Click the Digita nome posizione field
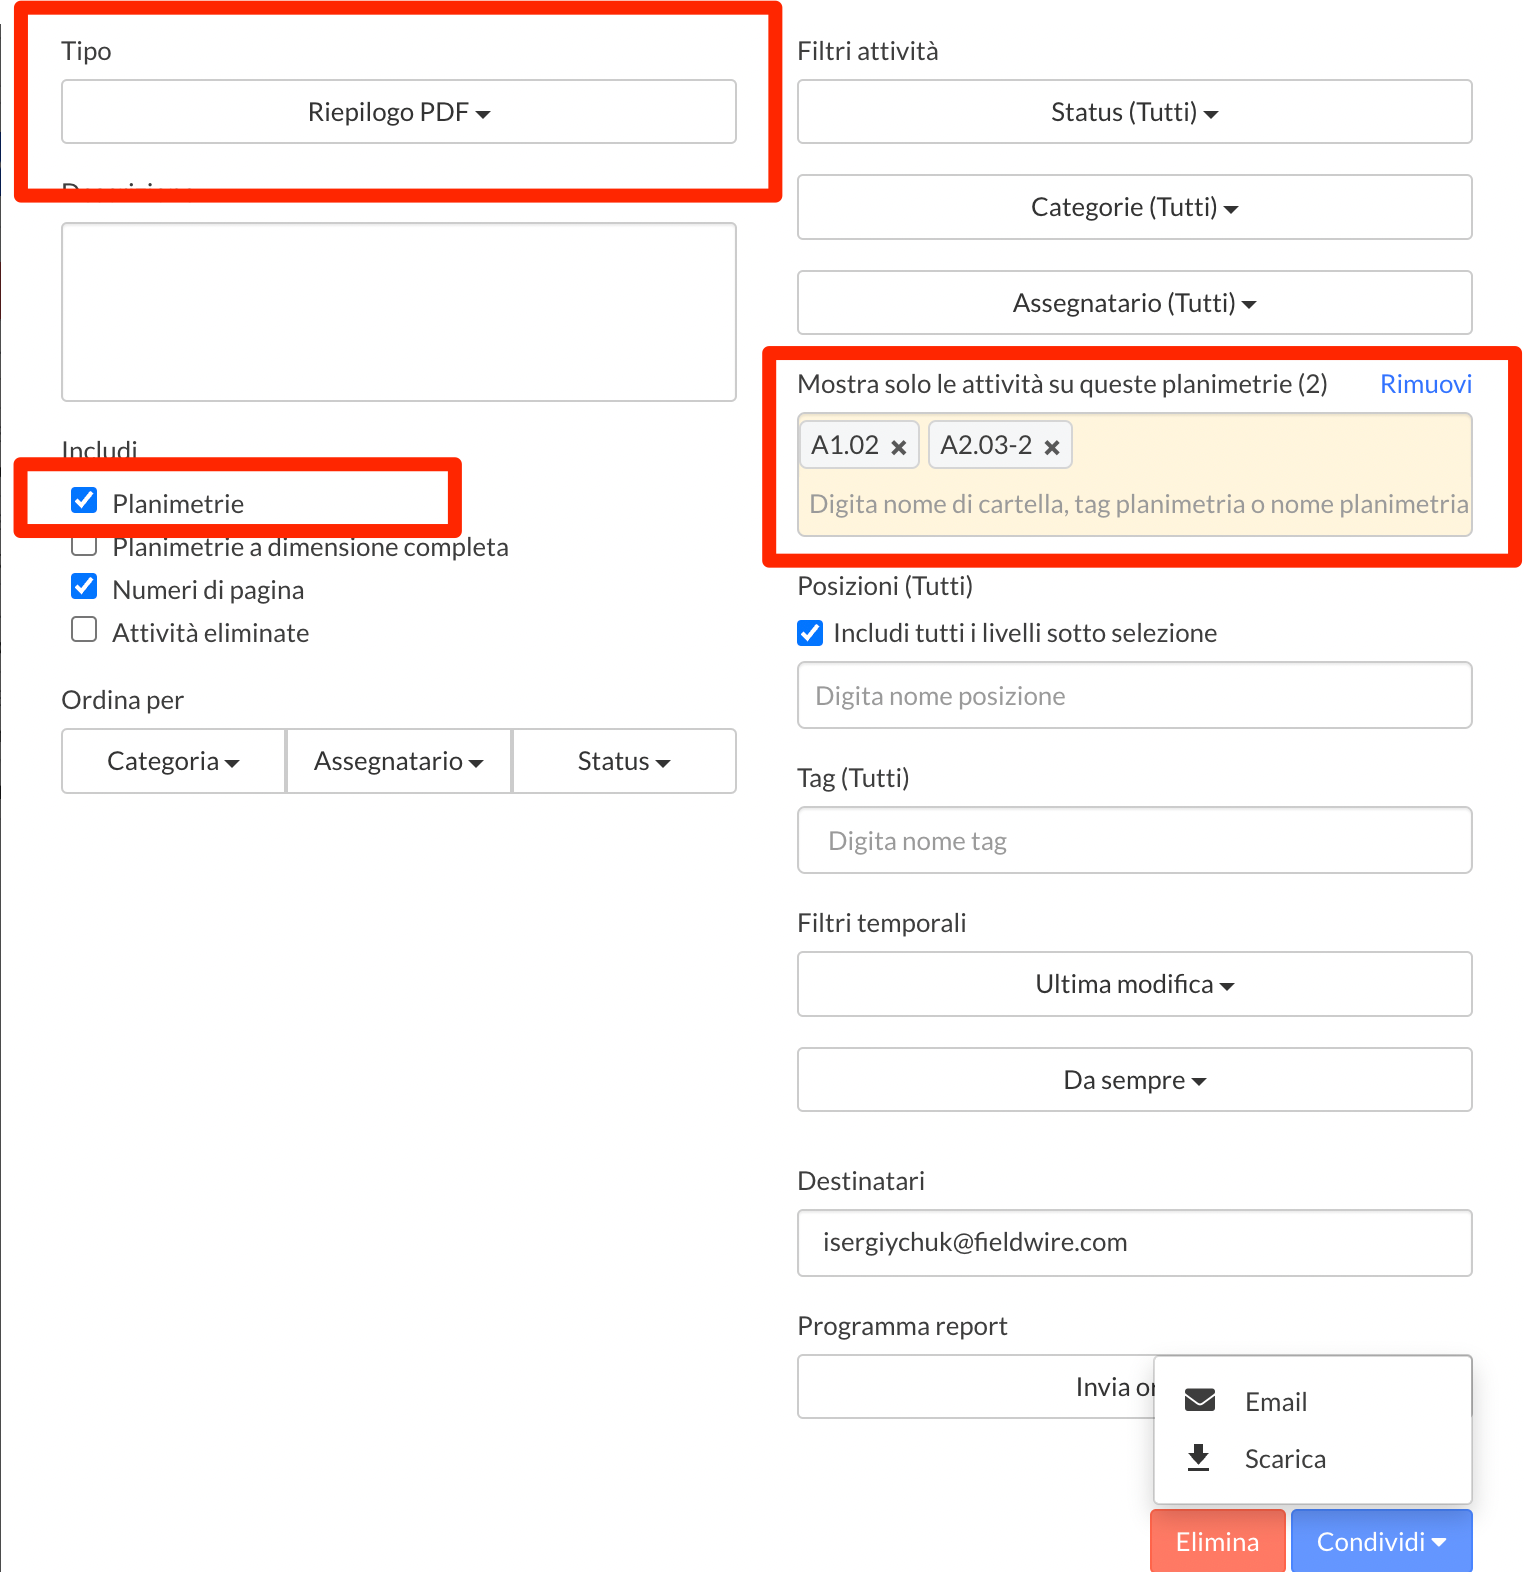Viewport: 1524px width, 1572px height. (1134, 696)
